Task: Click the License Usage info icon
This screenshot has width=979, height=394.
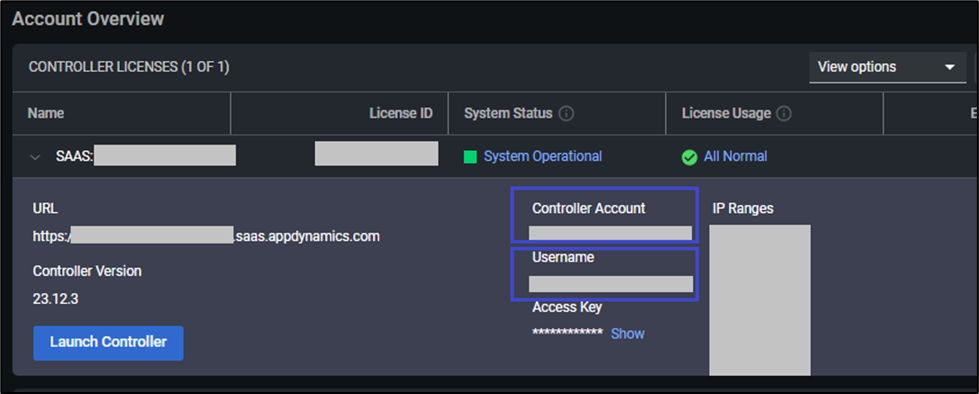Action: click(784, 114)
